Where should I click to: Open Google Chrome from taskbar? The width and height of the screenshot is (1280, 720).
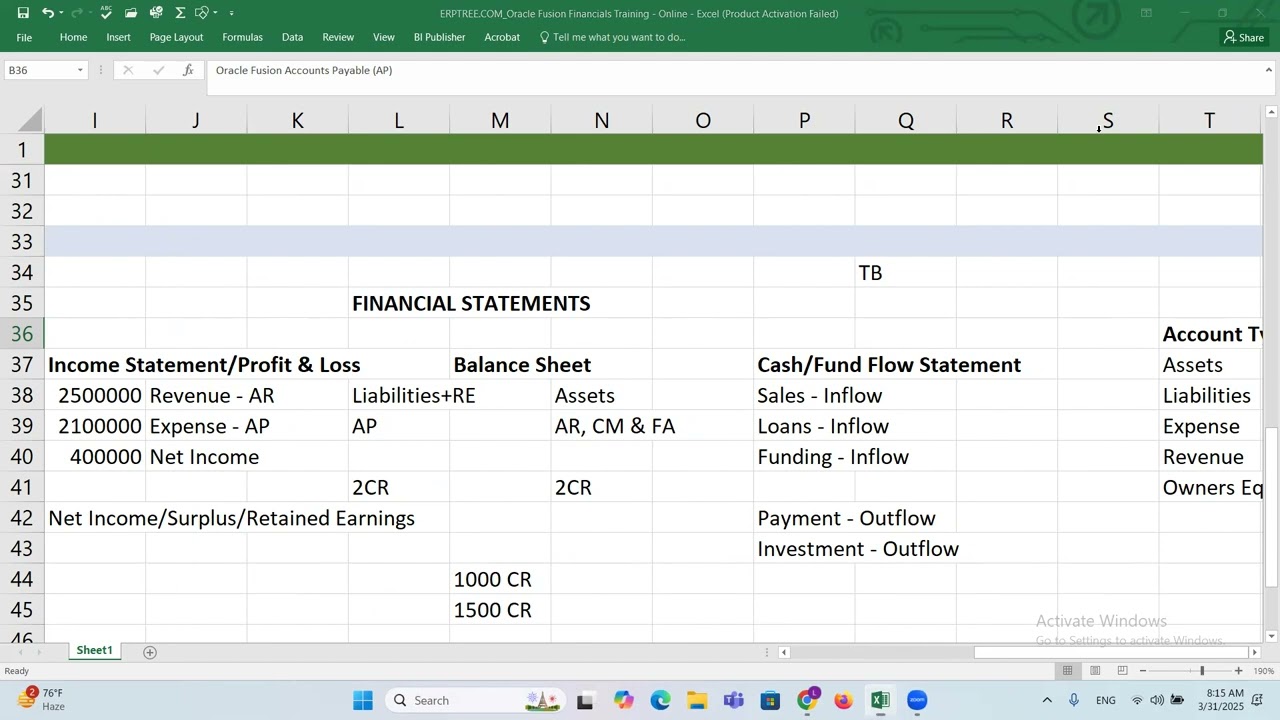807,700
